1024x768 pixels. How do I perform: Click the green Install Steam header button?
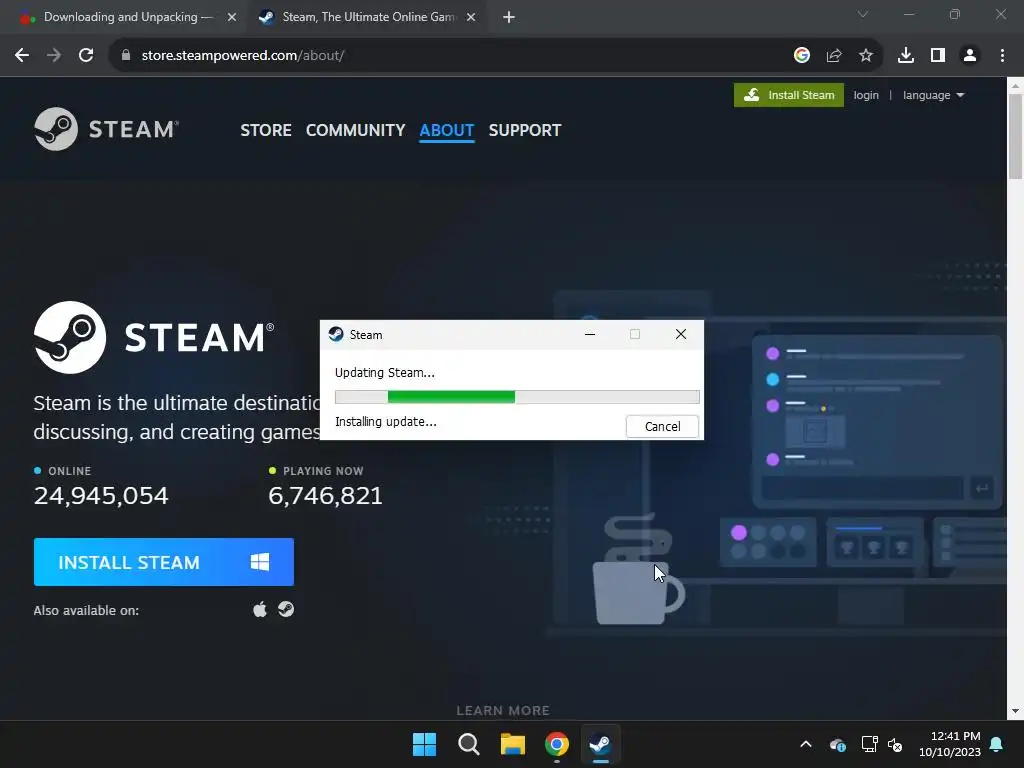(x=789, y=95)
